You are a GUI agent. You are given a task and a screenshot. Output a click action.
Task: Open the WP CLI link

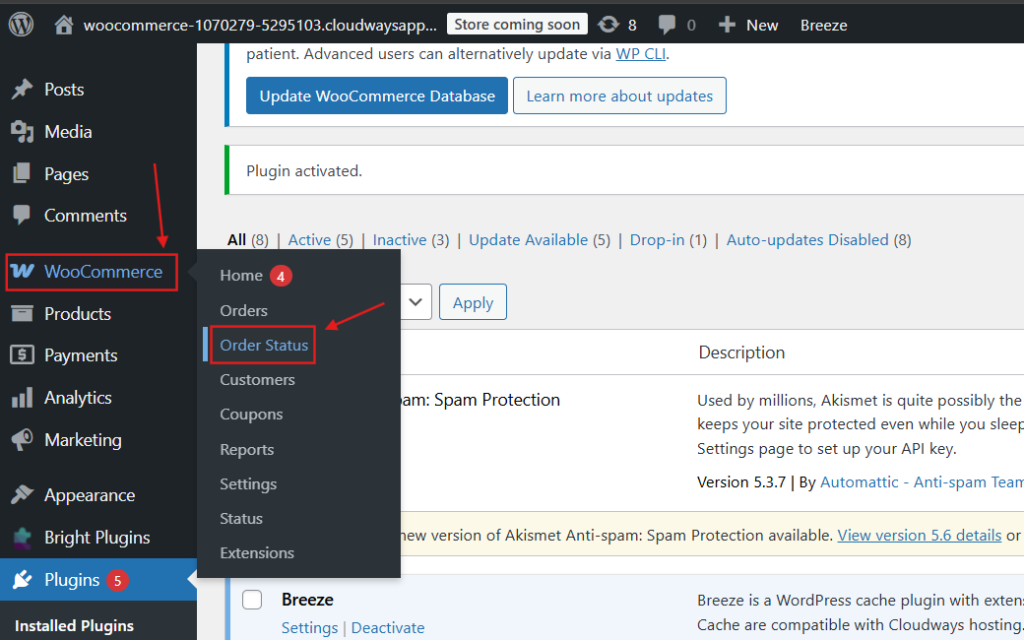click(x=641, y=54)
